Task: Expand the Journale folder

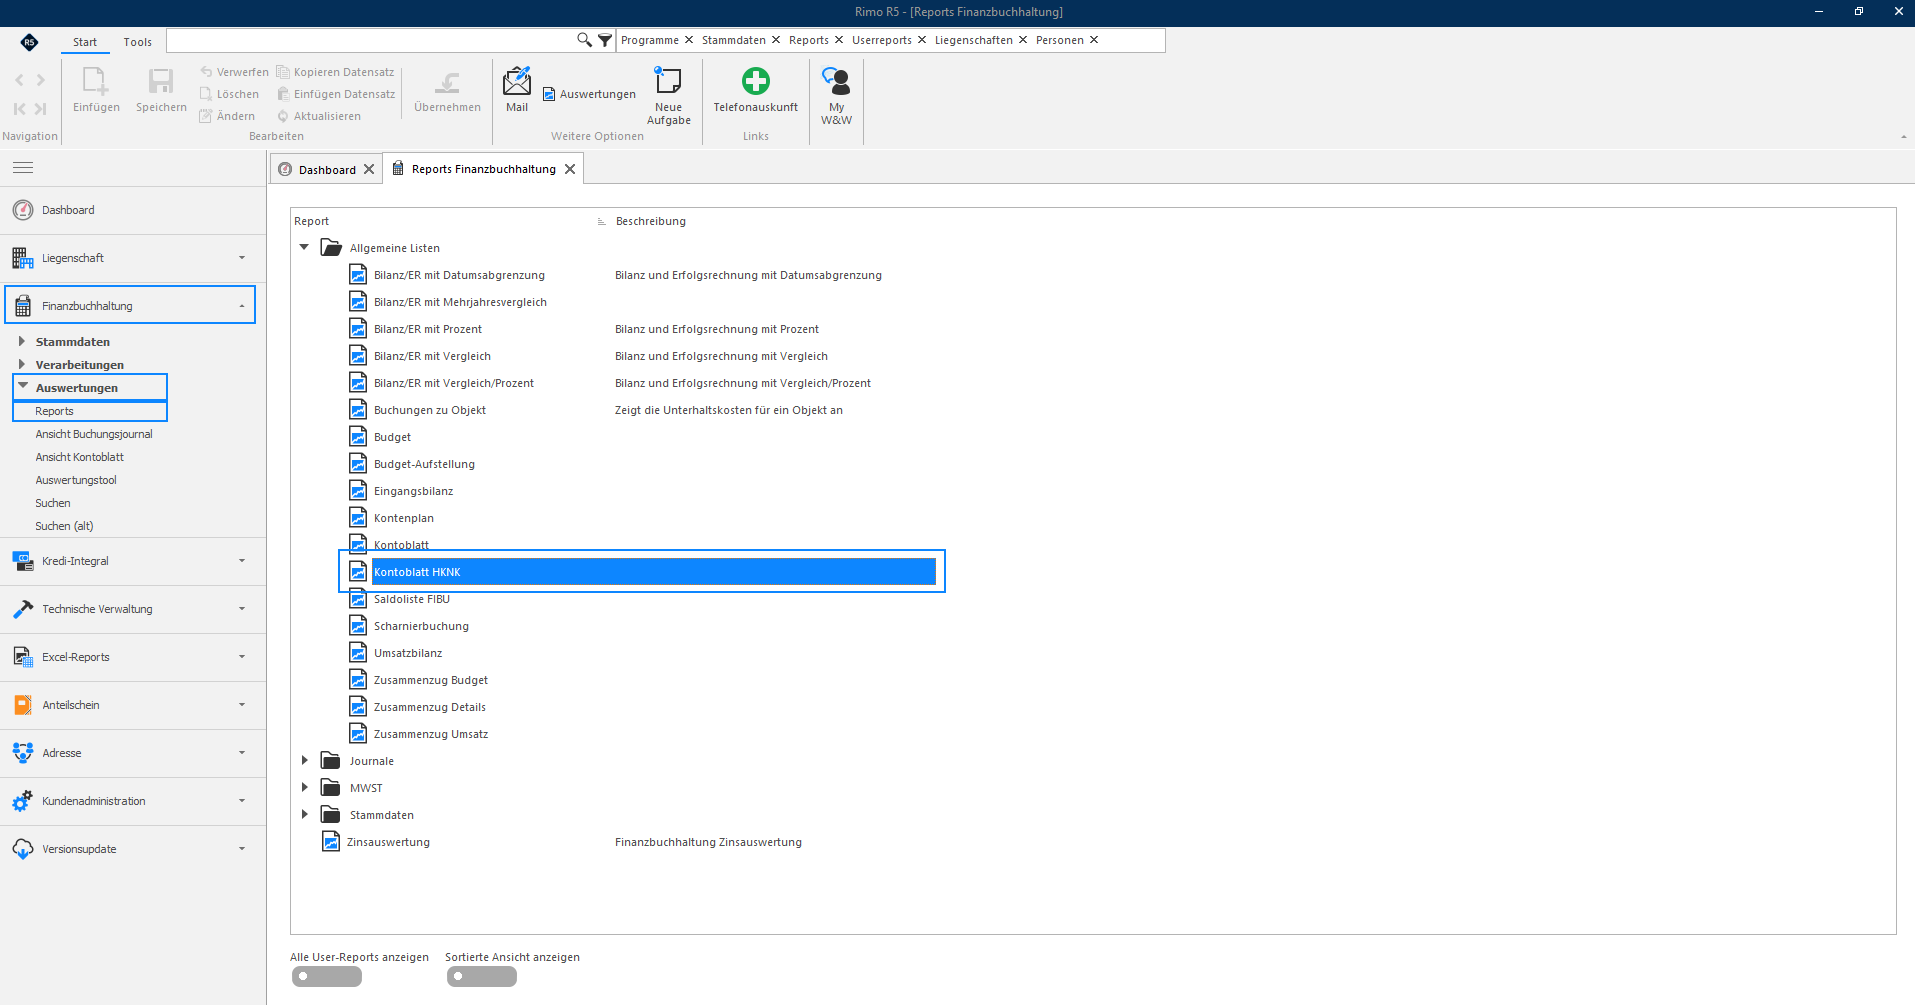Action: point(305,761)
